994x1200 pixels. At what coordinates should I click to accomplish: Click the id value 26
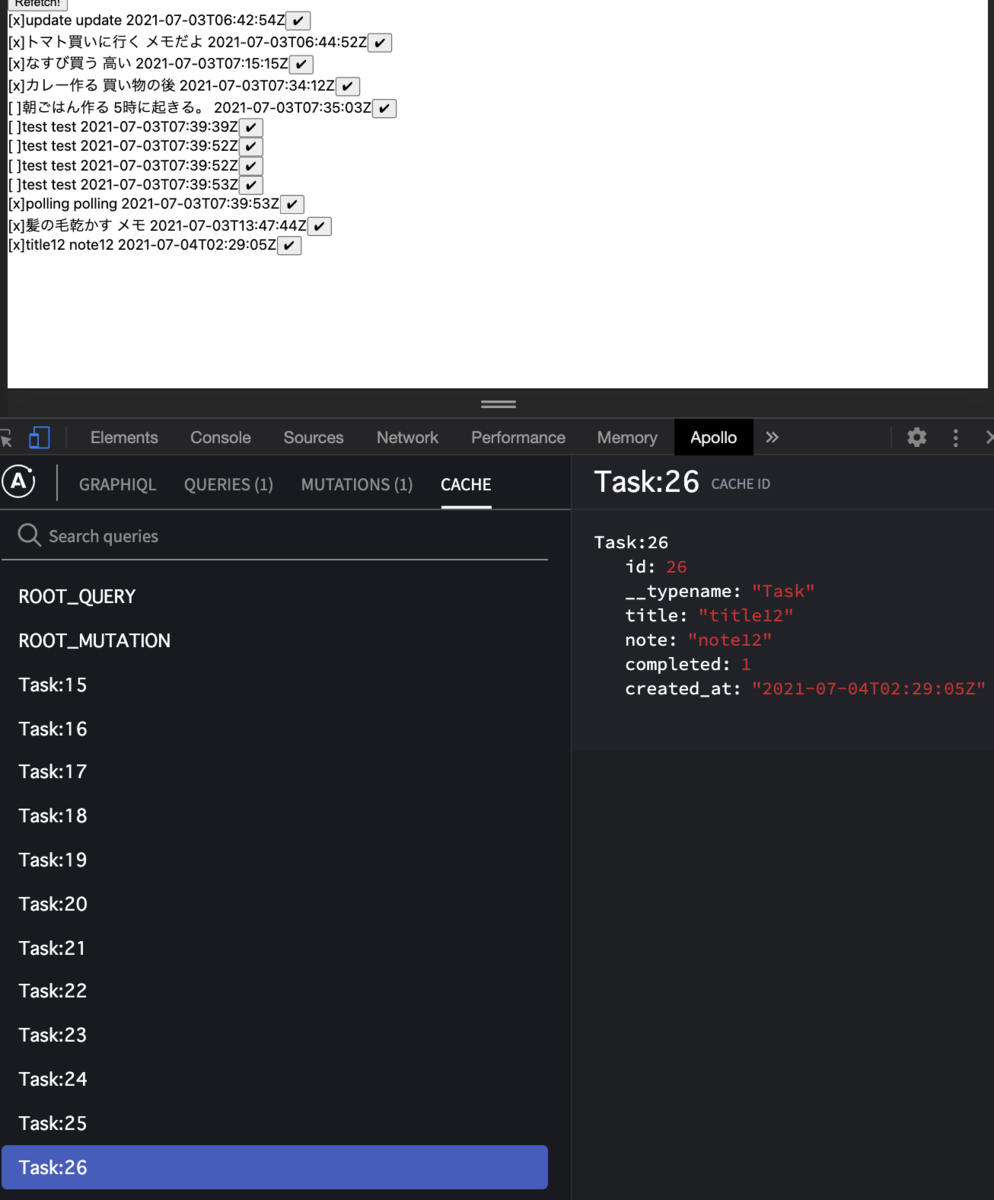tap(676, 567)
